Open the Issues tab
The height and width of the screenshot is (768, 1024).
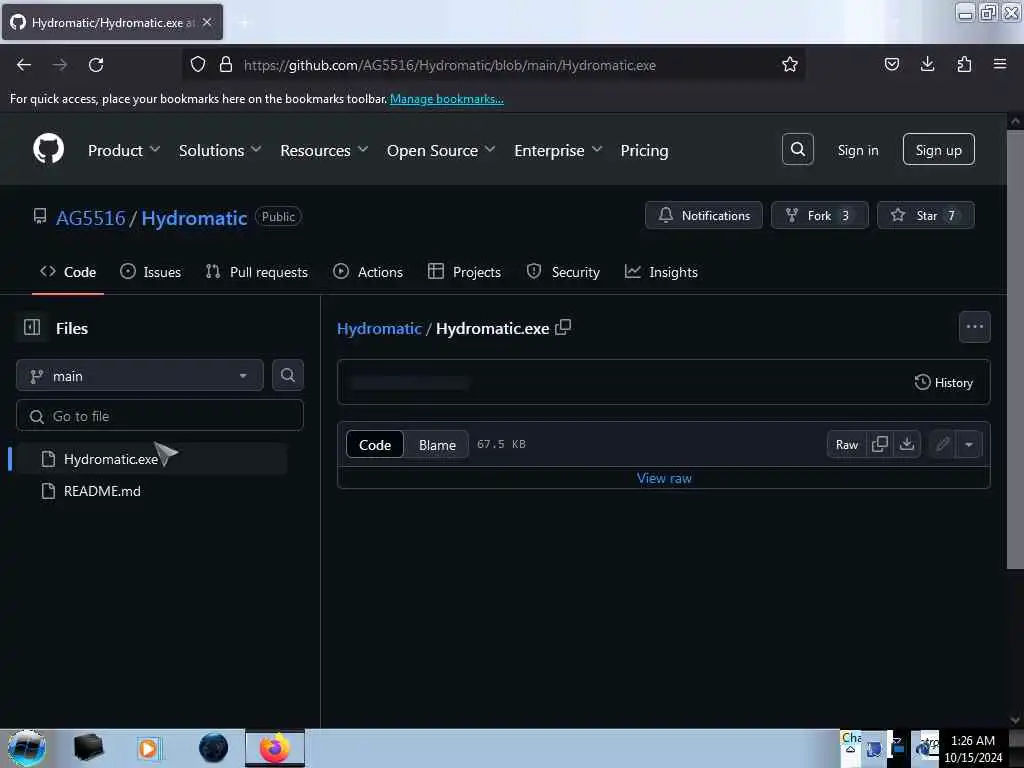coord(150,272)
